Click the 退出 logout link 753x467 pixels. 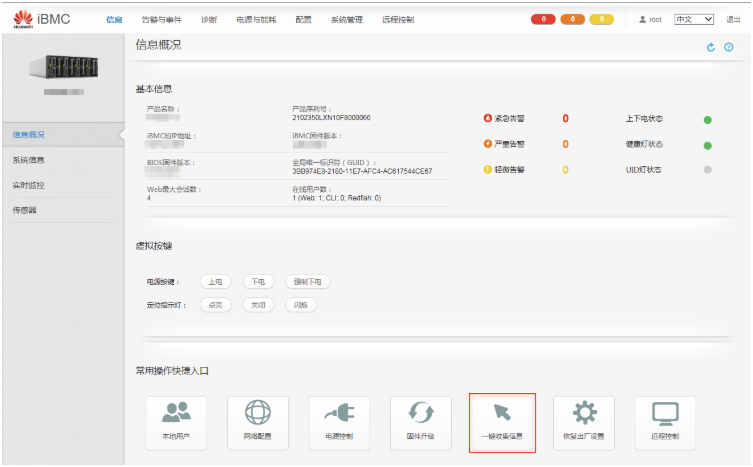[733, 19]
